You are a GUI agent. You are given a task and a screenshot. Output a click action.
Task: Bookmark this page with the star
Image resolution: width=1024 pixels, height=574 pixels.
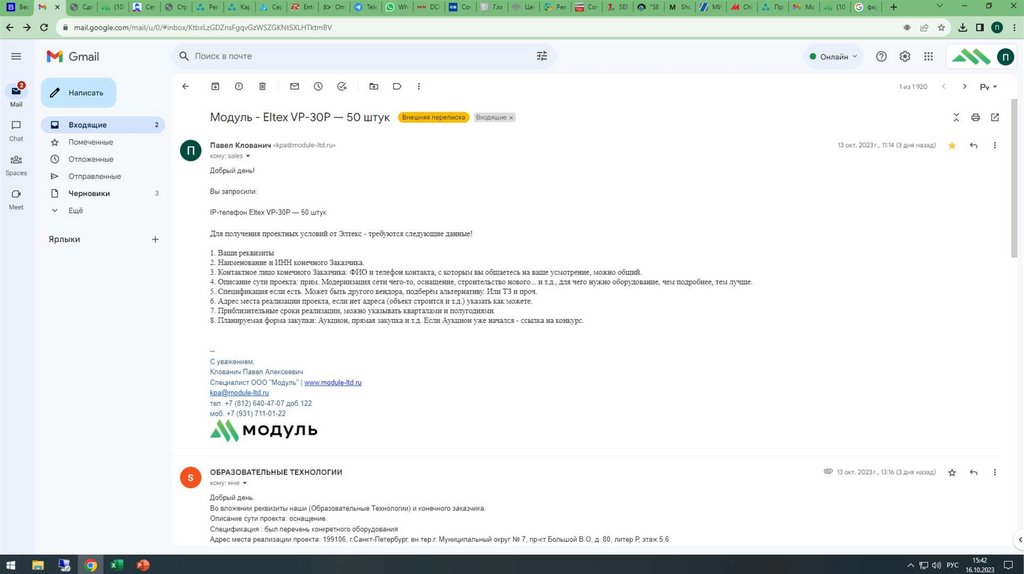pyautogui.click(x=941, y=27)
